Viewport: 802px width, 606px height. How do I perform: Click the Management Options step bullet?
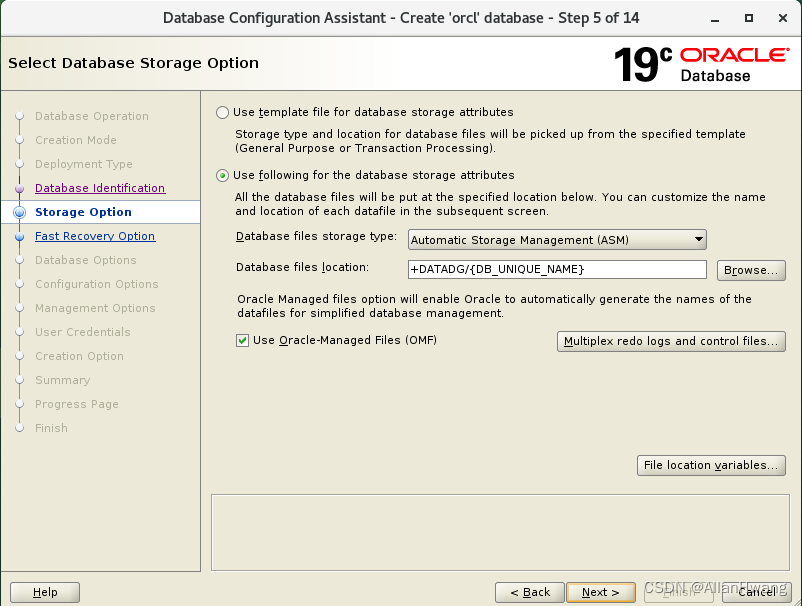(22, 308)
